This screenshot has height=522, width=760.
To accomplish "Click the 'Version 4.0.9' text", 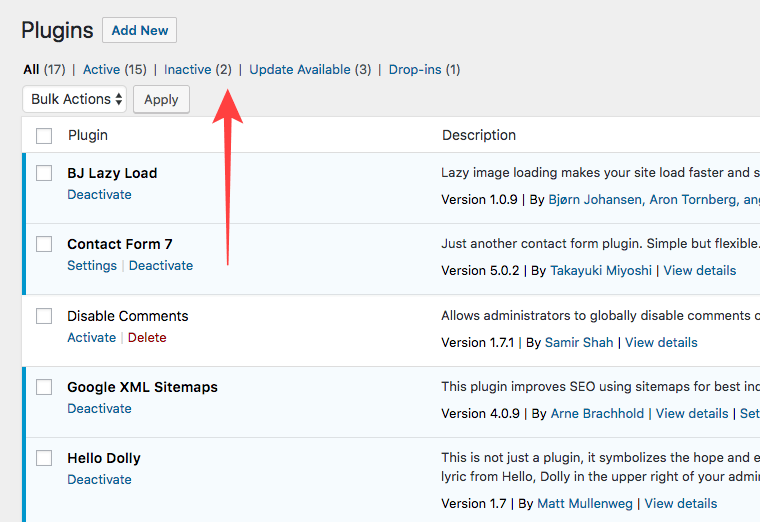I will click(480, 413).
